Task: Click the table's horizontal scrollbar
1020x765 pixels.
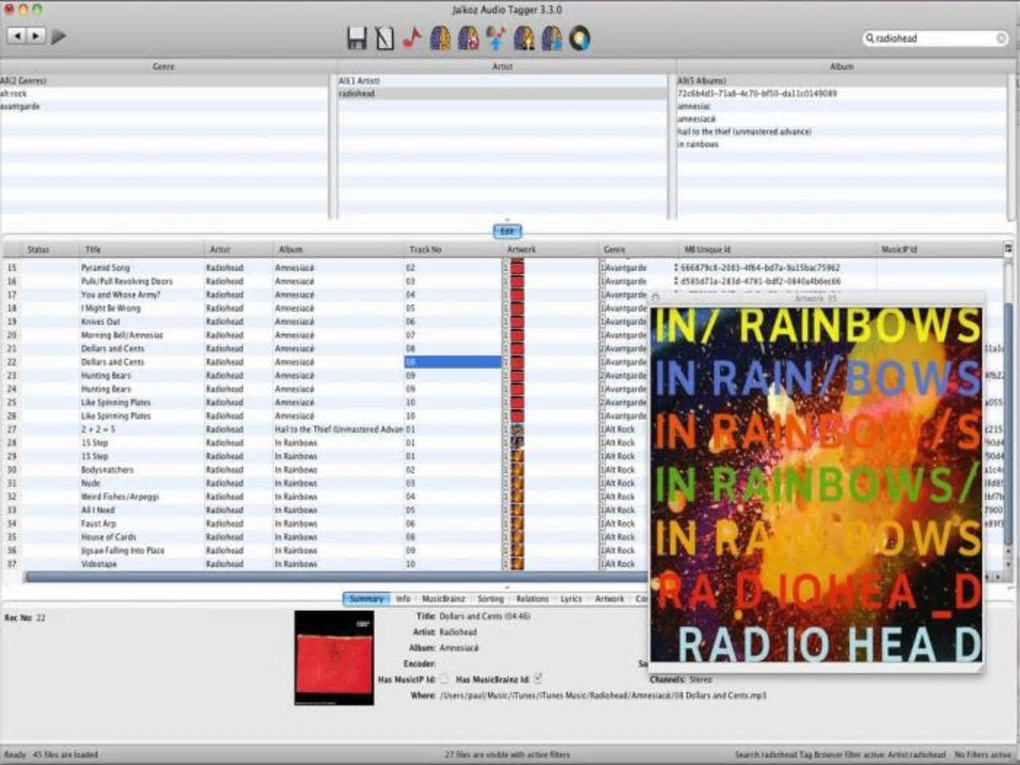Action: pos(338,577)
